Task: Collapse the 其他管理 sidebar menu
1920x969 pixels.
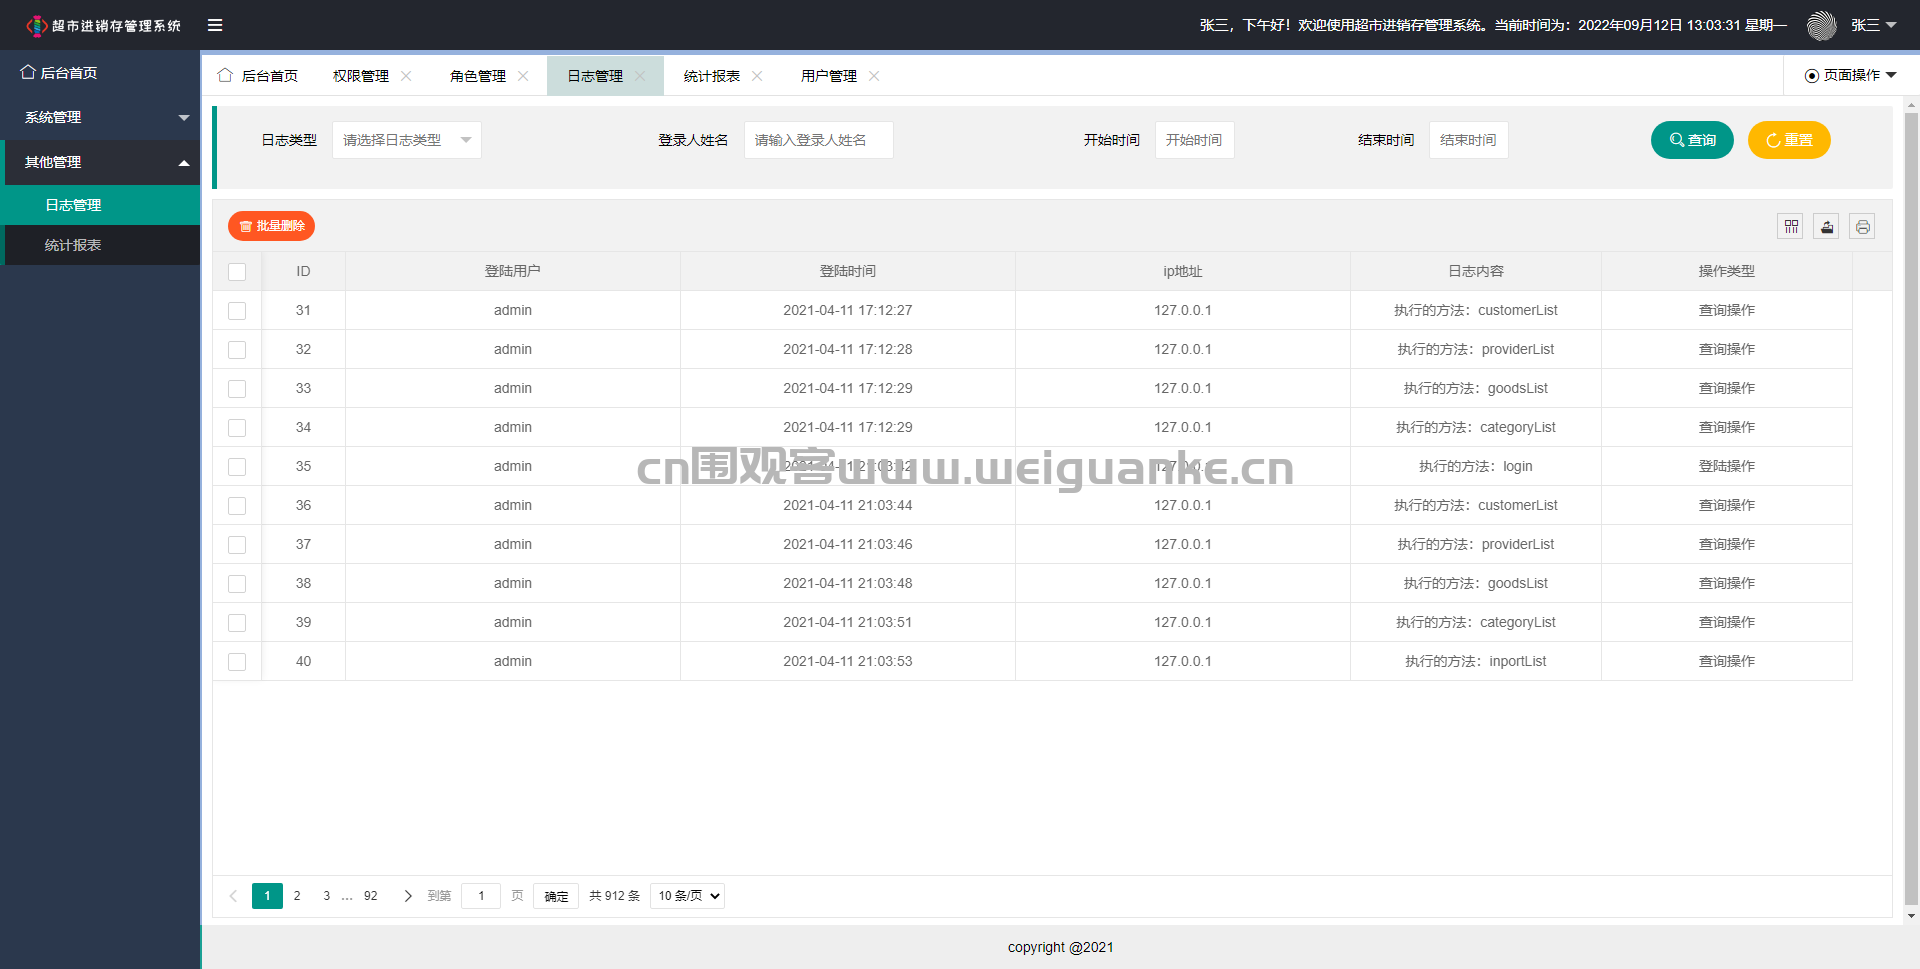Action: point(100,162)
